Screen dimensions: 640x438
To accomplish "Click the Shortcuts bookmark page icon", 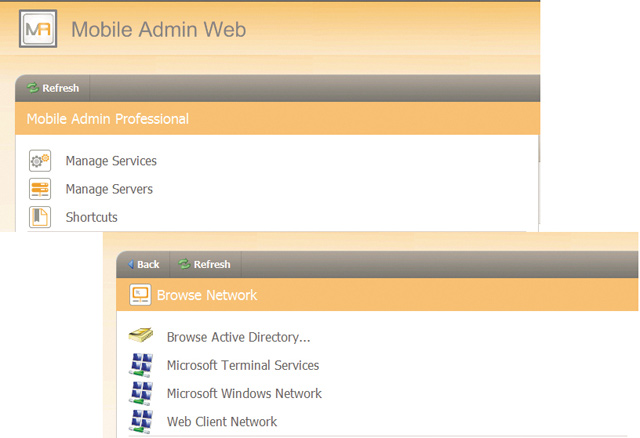I will (x=40, y=217).
